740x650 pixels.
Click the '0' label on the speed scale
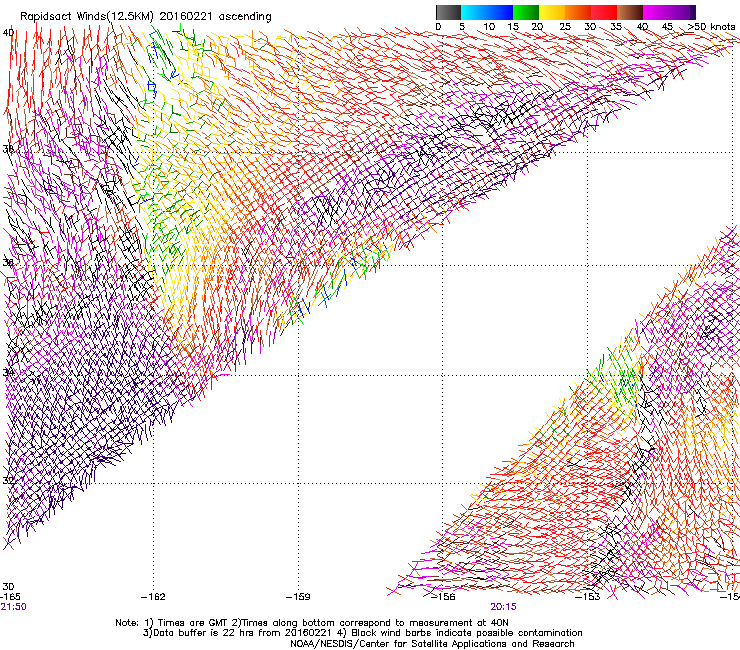click(x=438, y=27)
